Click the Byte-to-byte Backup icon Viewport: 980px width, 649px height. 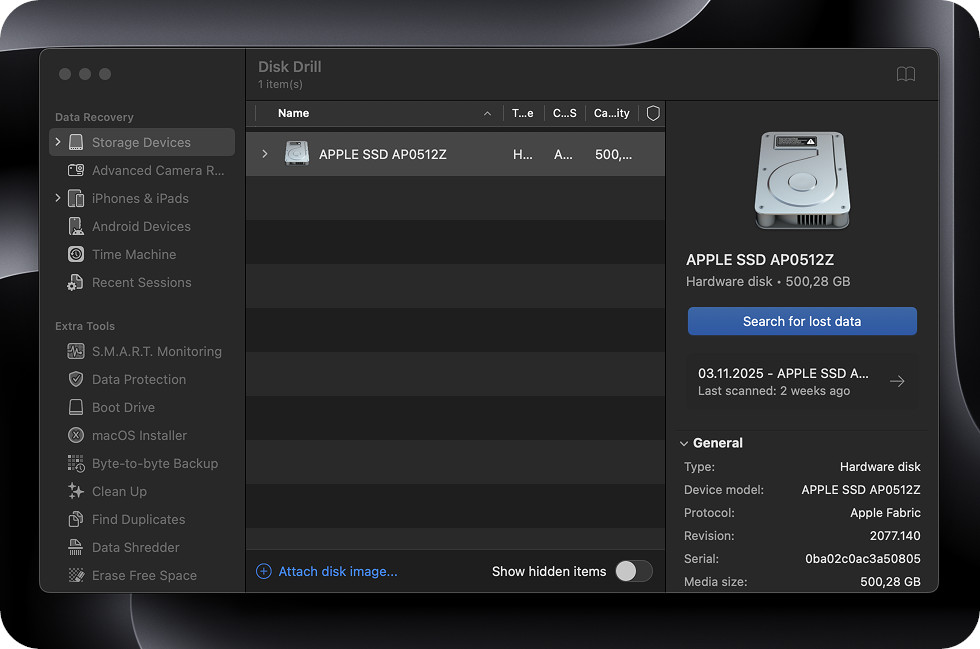(76, 463)
